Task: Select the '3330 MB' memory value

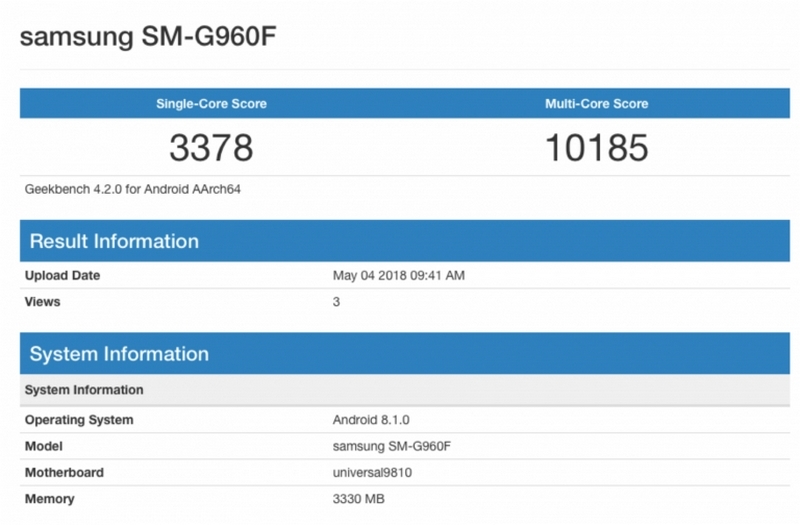Action: point(359,499)
